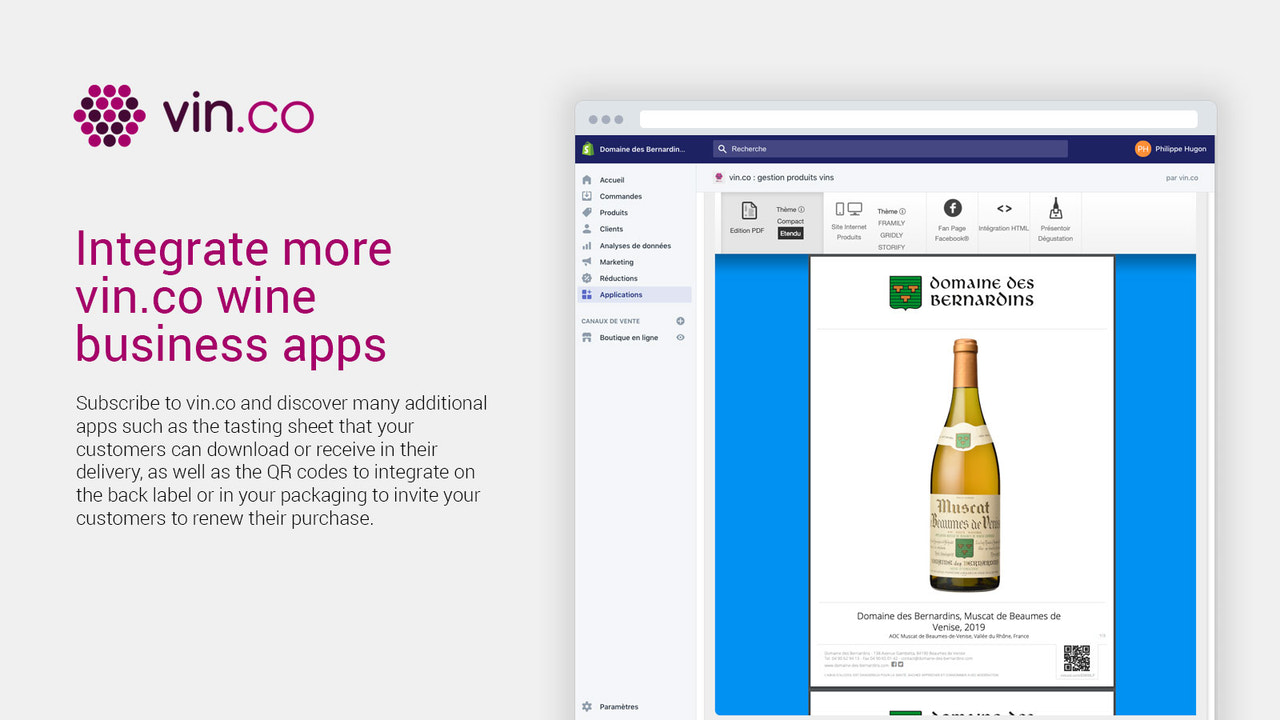Expand Canaux de vente with plus button
The height and width of the screenshot is (720, 1280).
(x=680, y=320)
